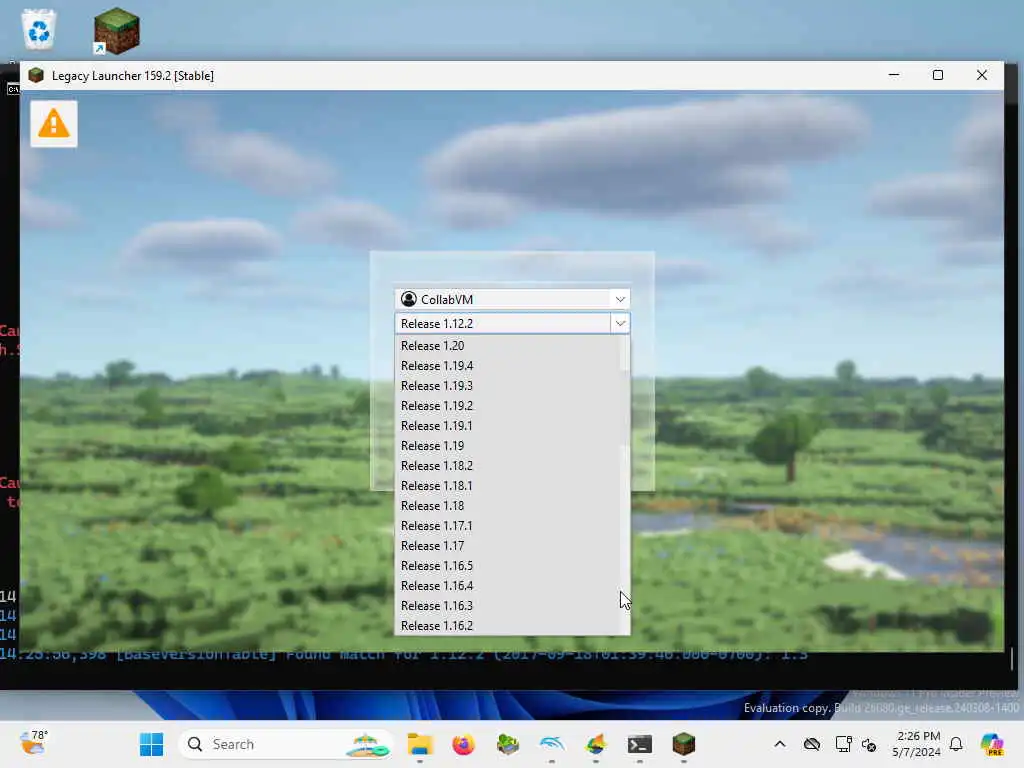Select Release 1.16.4 entry

coord(507,586)
